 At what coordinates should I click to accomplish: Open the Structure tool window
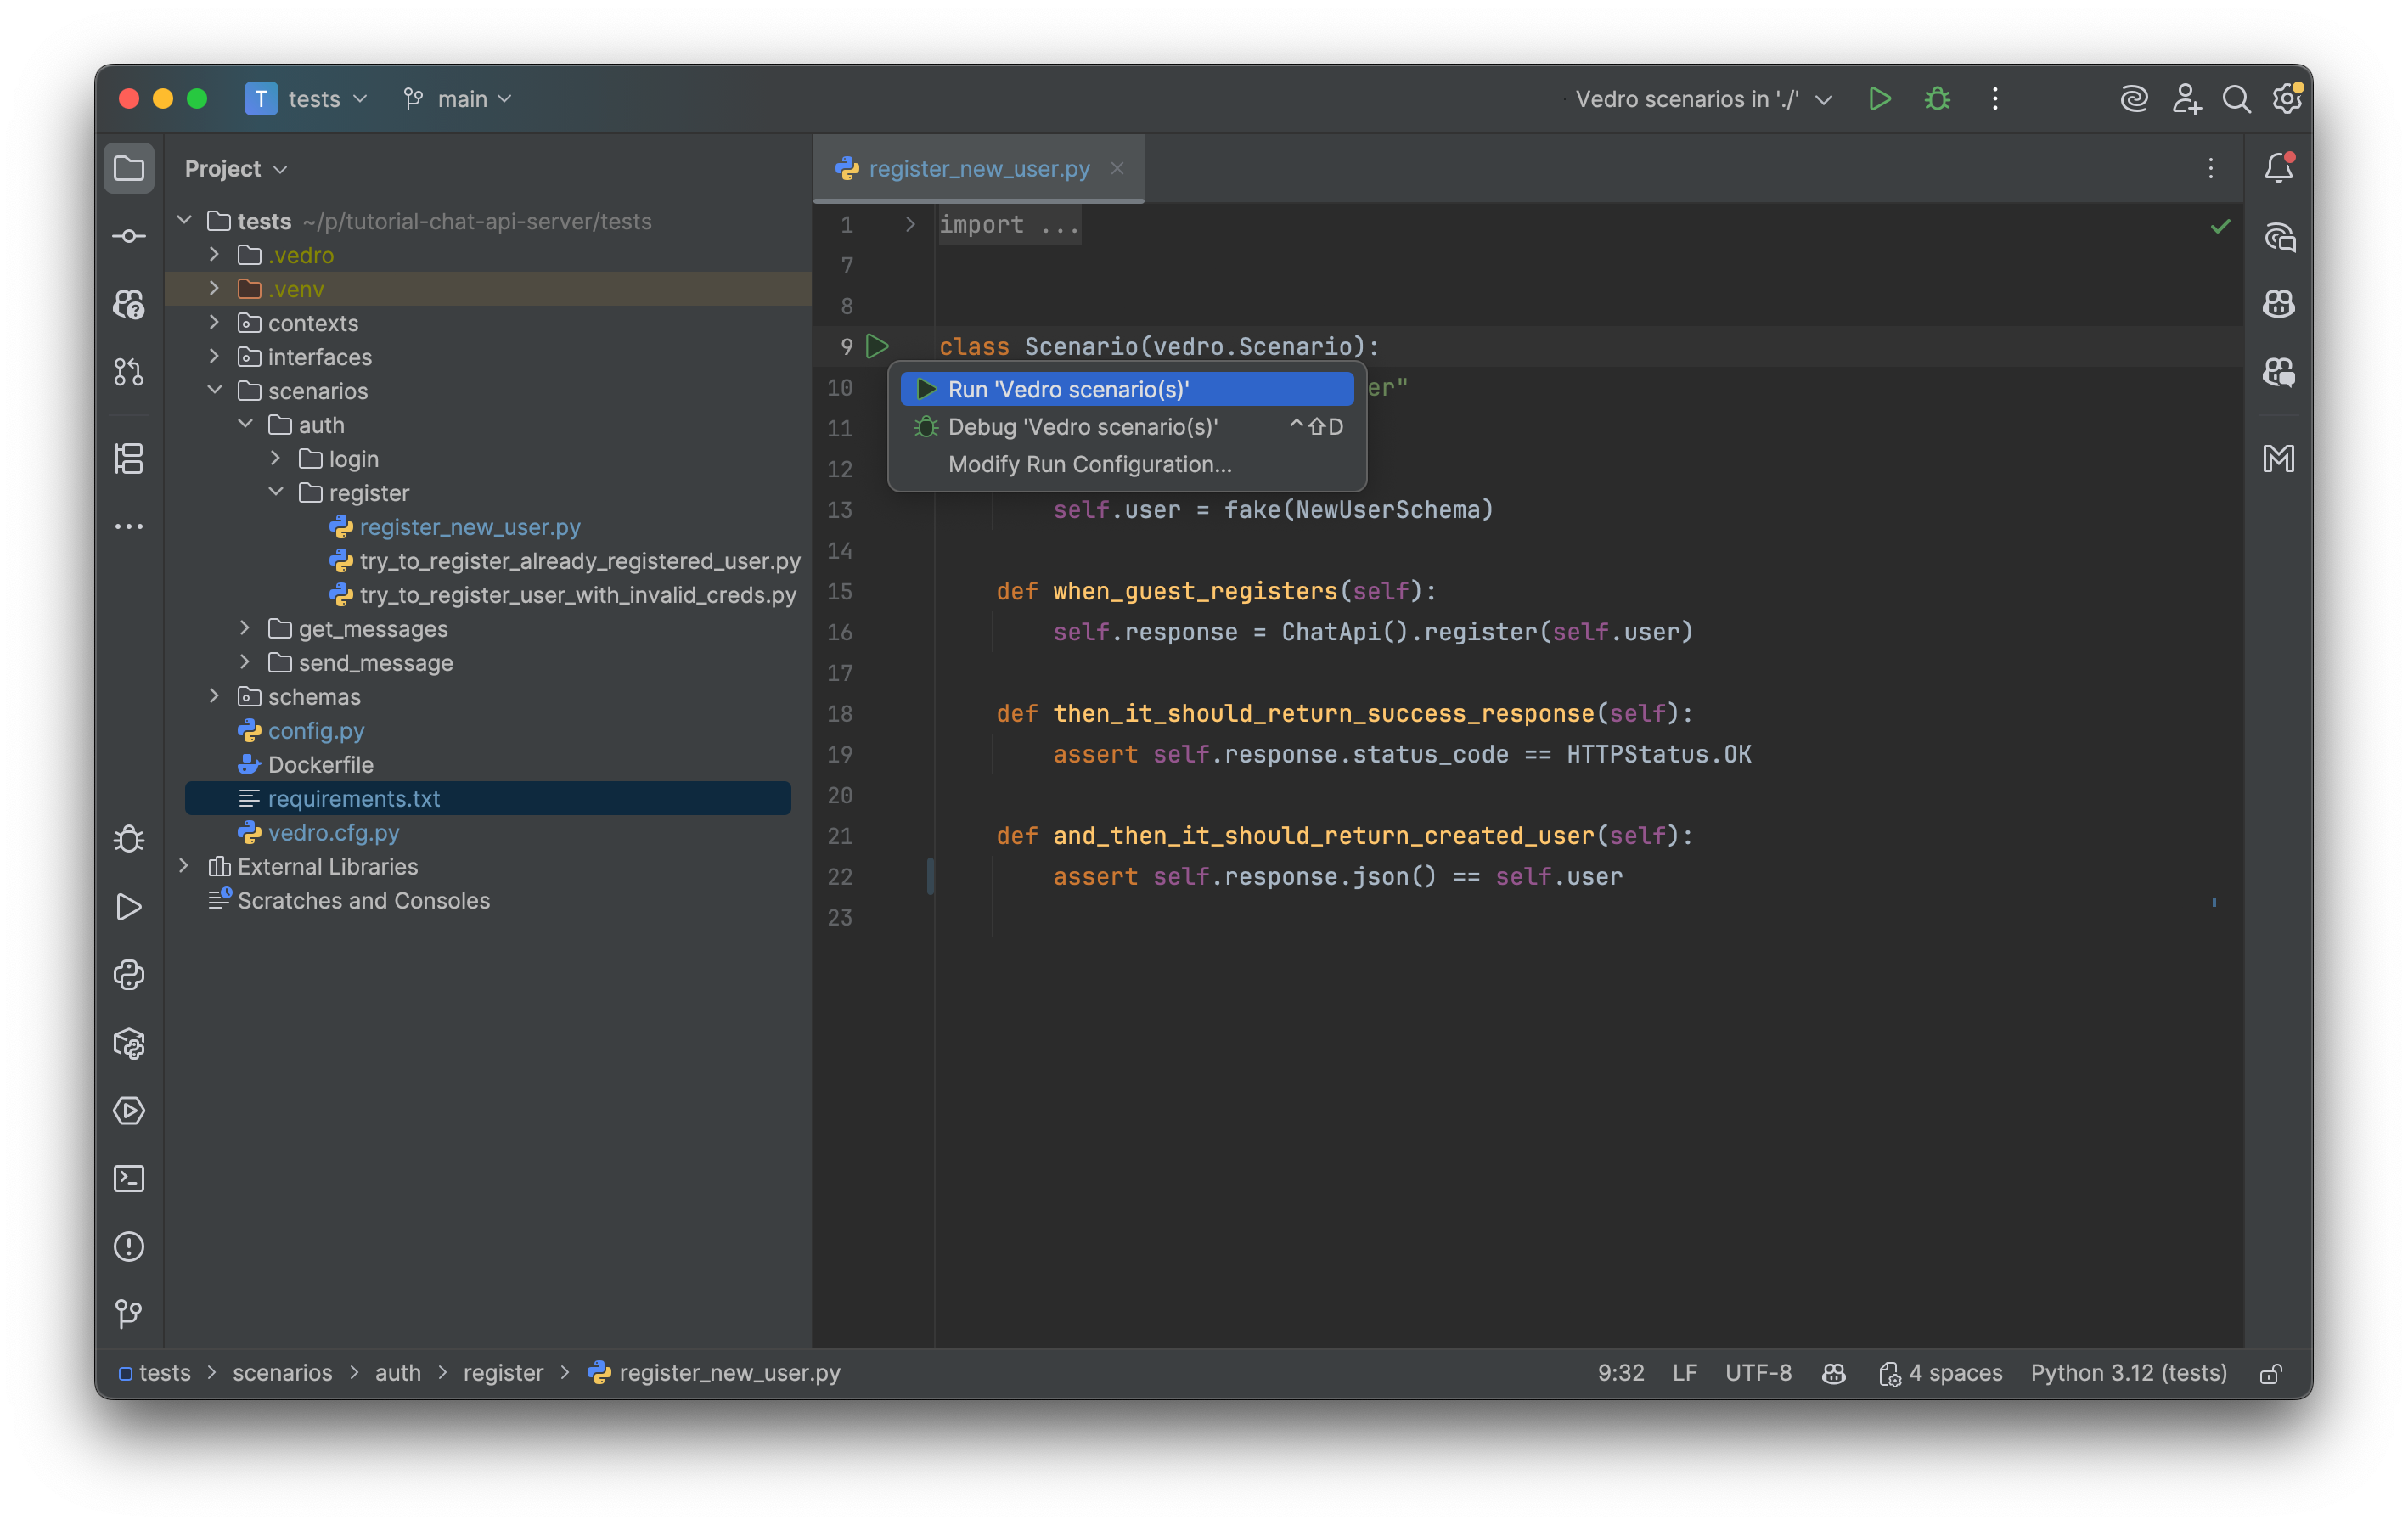129,459
